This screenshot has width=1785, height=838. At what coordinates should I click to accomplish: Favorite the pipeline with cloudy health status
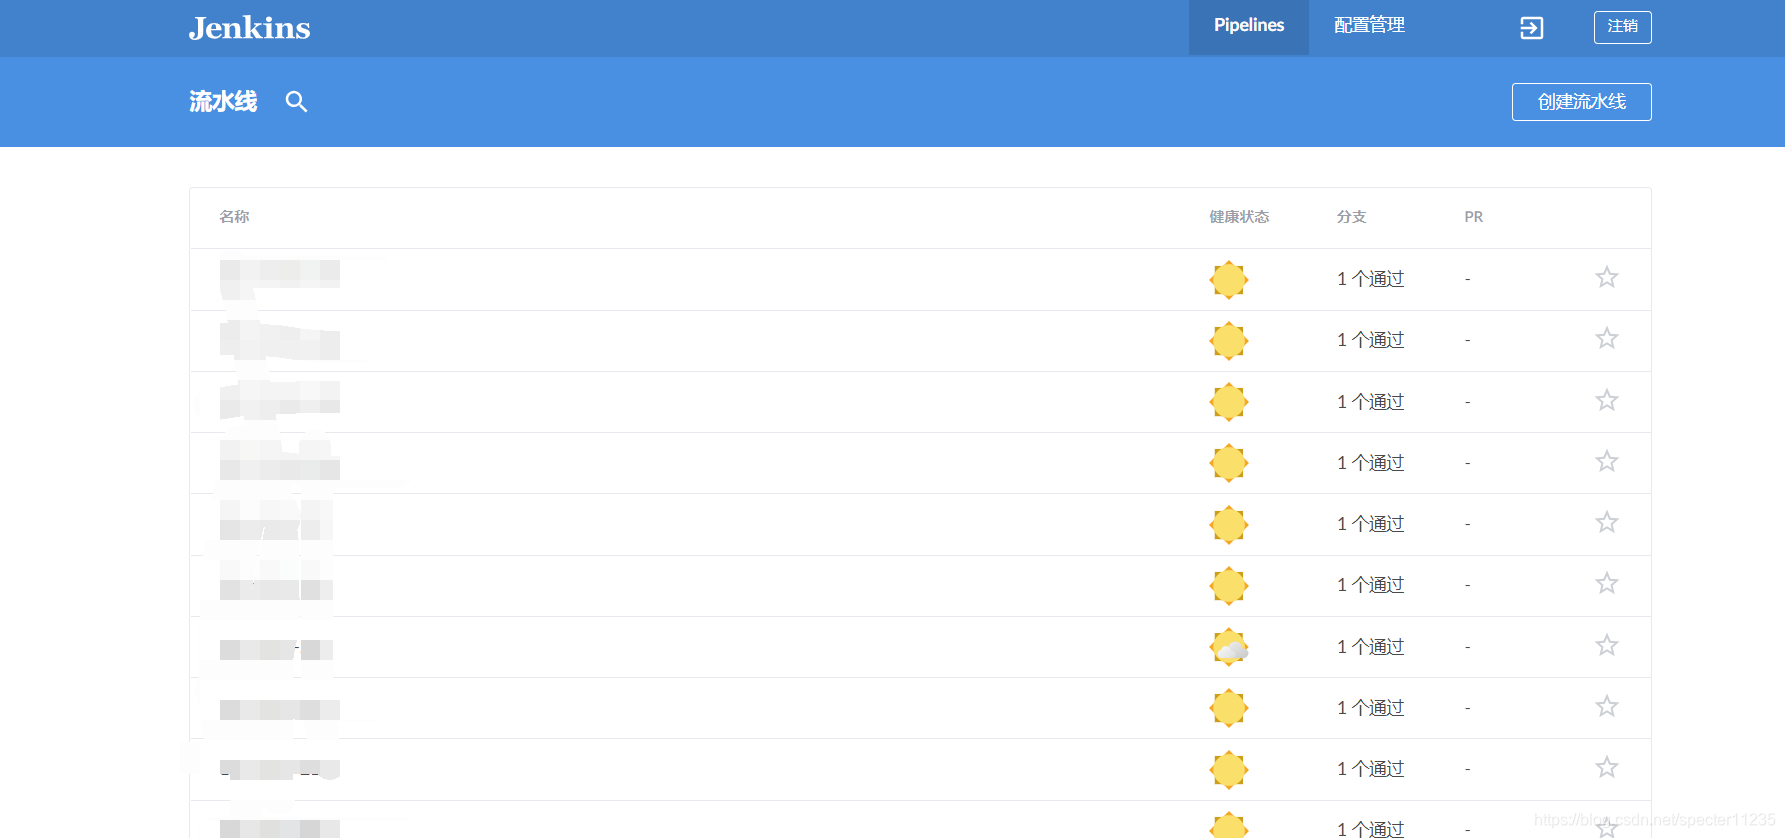tap(1606, 645)
